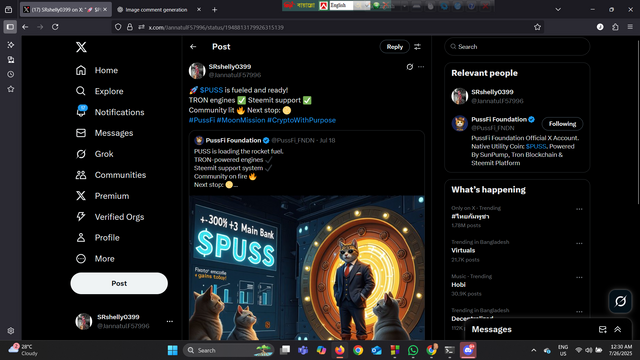
Task: Open WhatsApp from the taskbar
Action: click(x=413, y=350)
